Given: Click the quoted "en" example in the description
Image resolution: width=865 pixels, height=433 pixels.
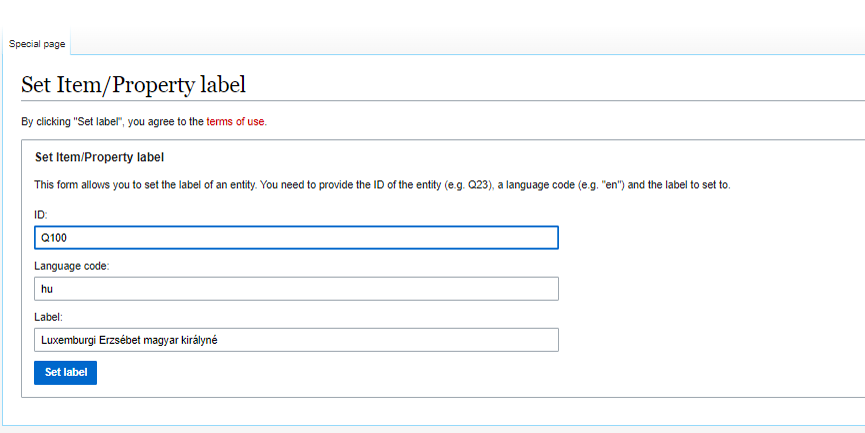Looking at the screenshot, I should pos(610,185).
